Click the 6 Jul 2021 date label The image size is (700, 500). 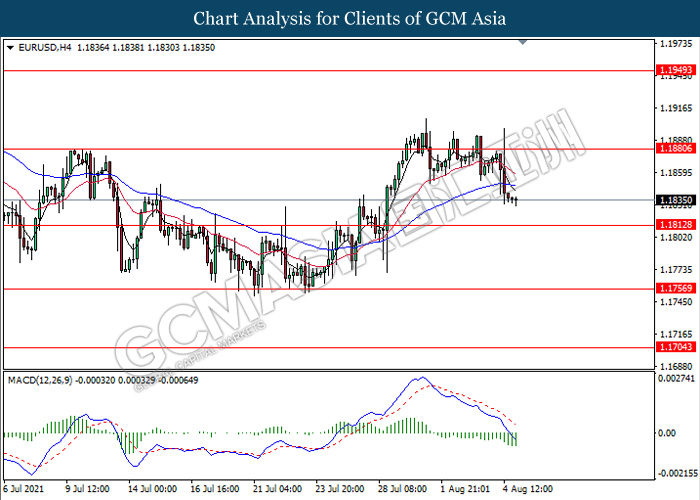(x=25, y=490)
